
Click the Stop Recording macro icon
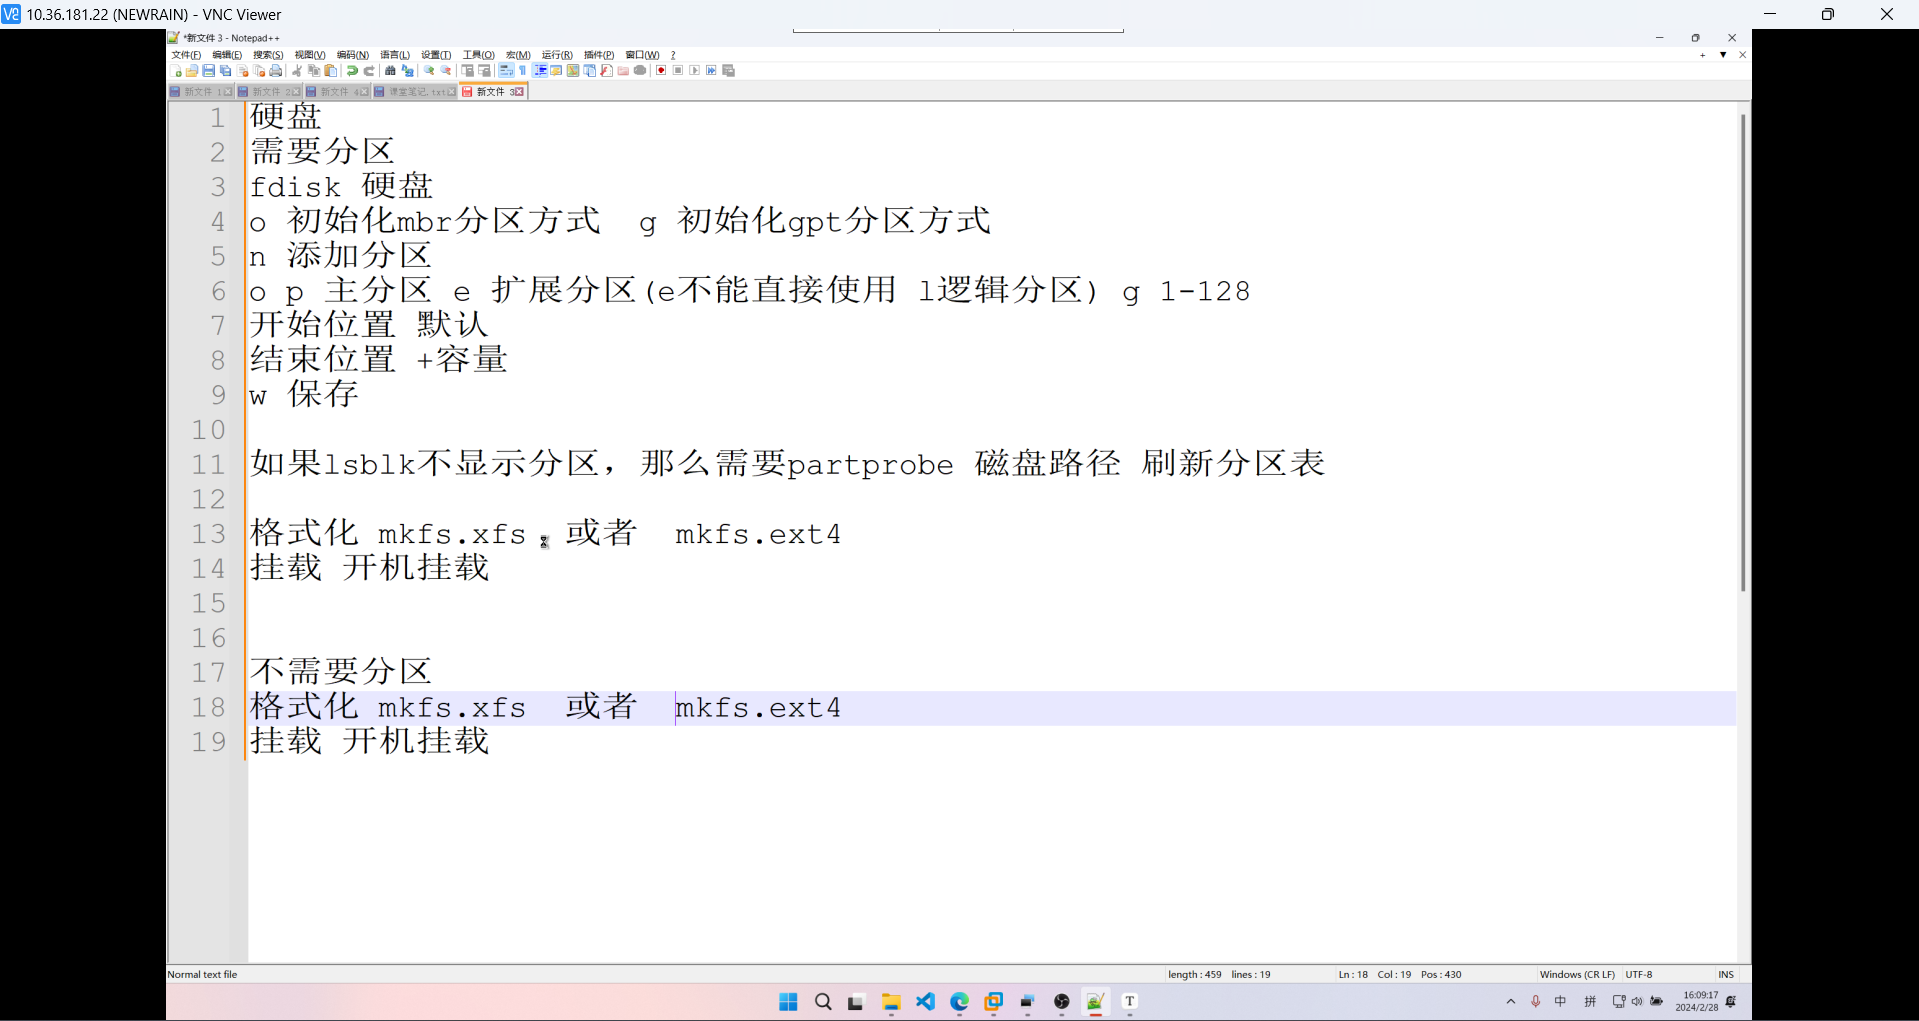click(678, 71)
